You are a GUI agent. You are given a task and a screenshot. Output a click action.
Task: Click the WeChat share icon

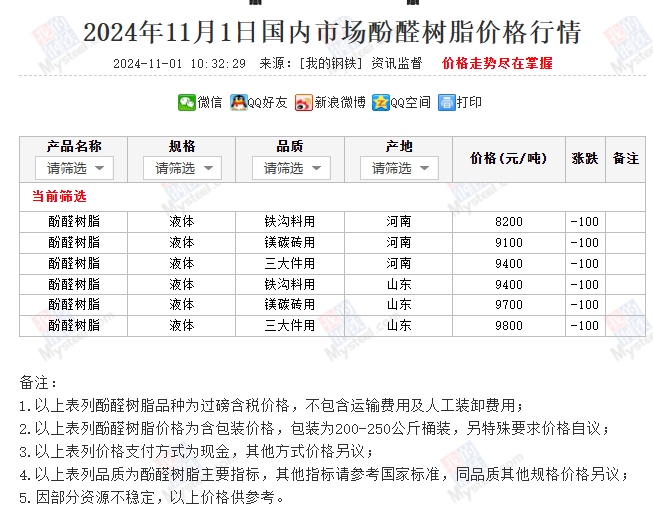coord(186,102)
